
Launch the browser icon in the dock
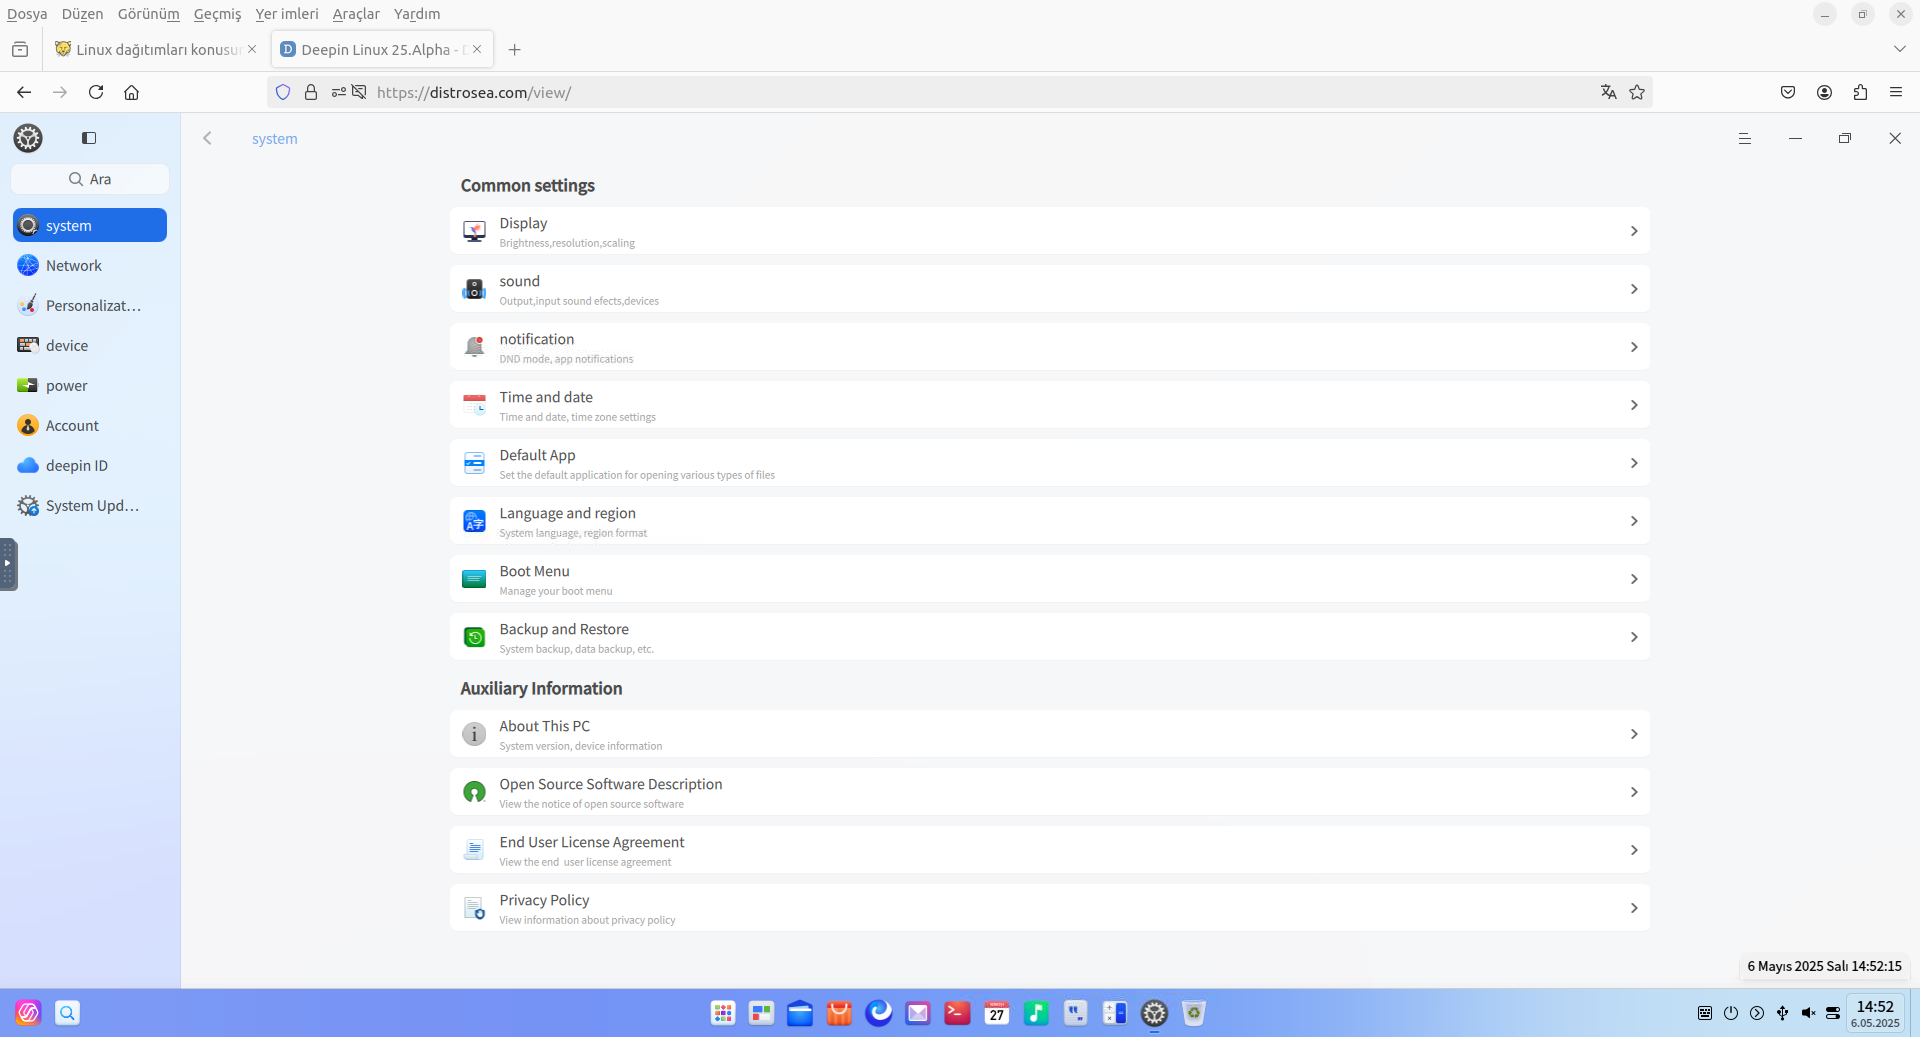click(x=879, y=1013)
